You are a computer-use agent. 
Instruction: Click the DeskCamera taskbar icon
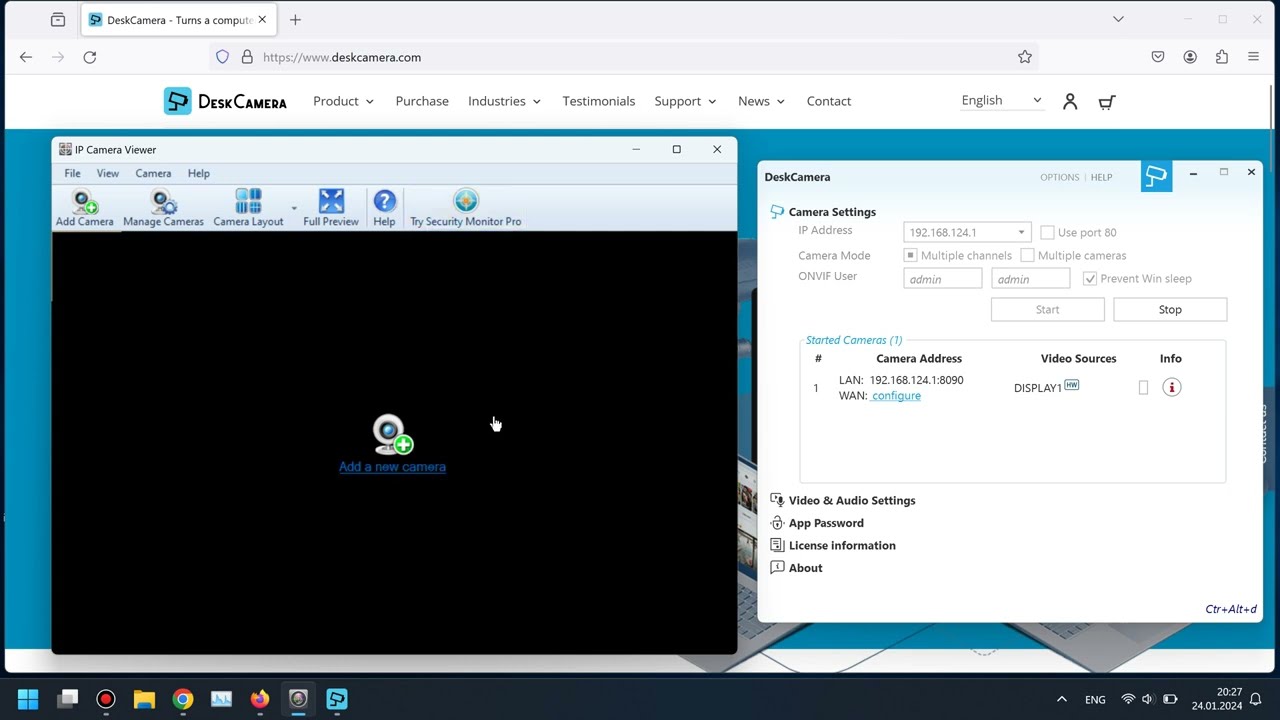point(337,699)
